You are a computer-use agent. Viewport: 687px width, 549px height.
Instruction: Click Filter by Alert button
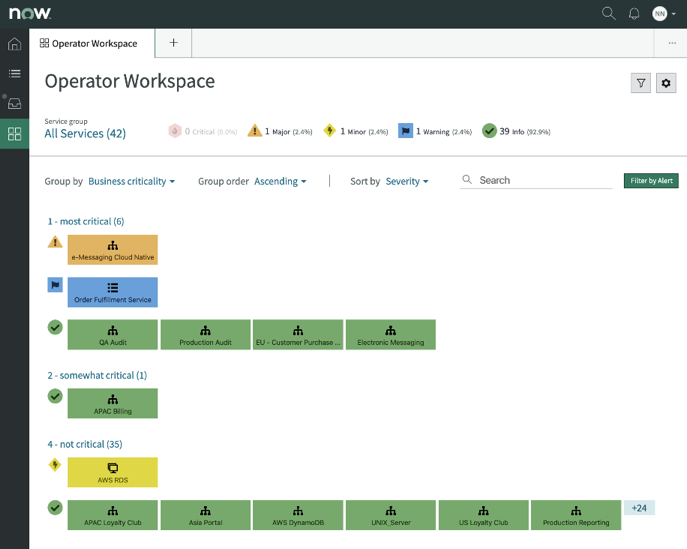pos(651,181)
